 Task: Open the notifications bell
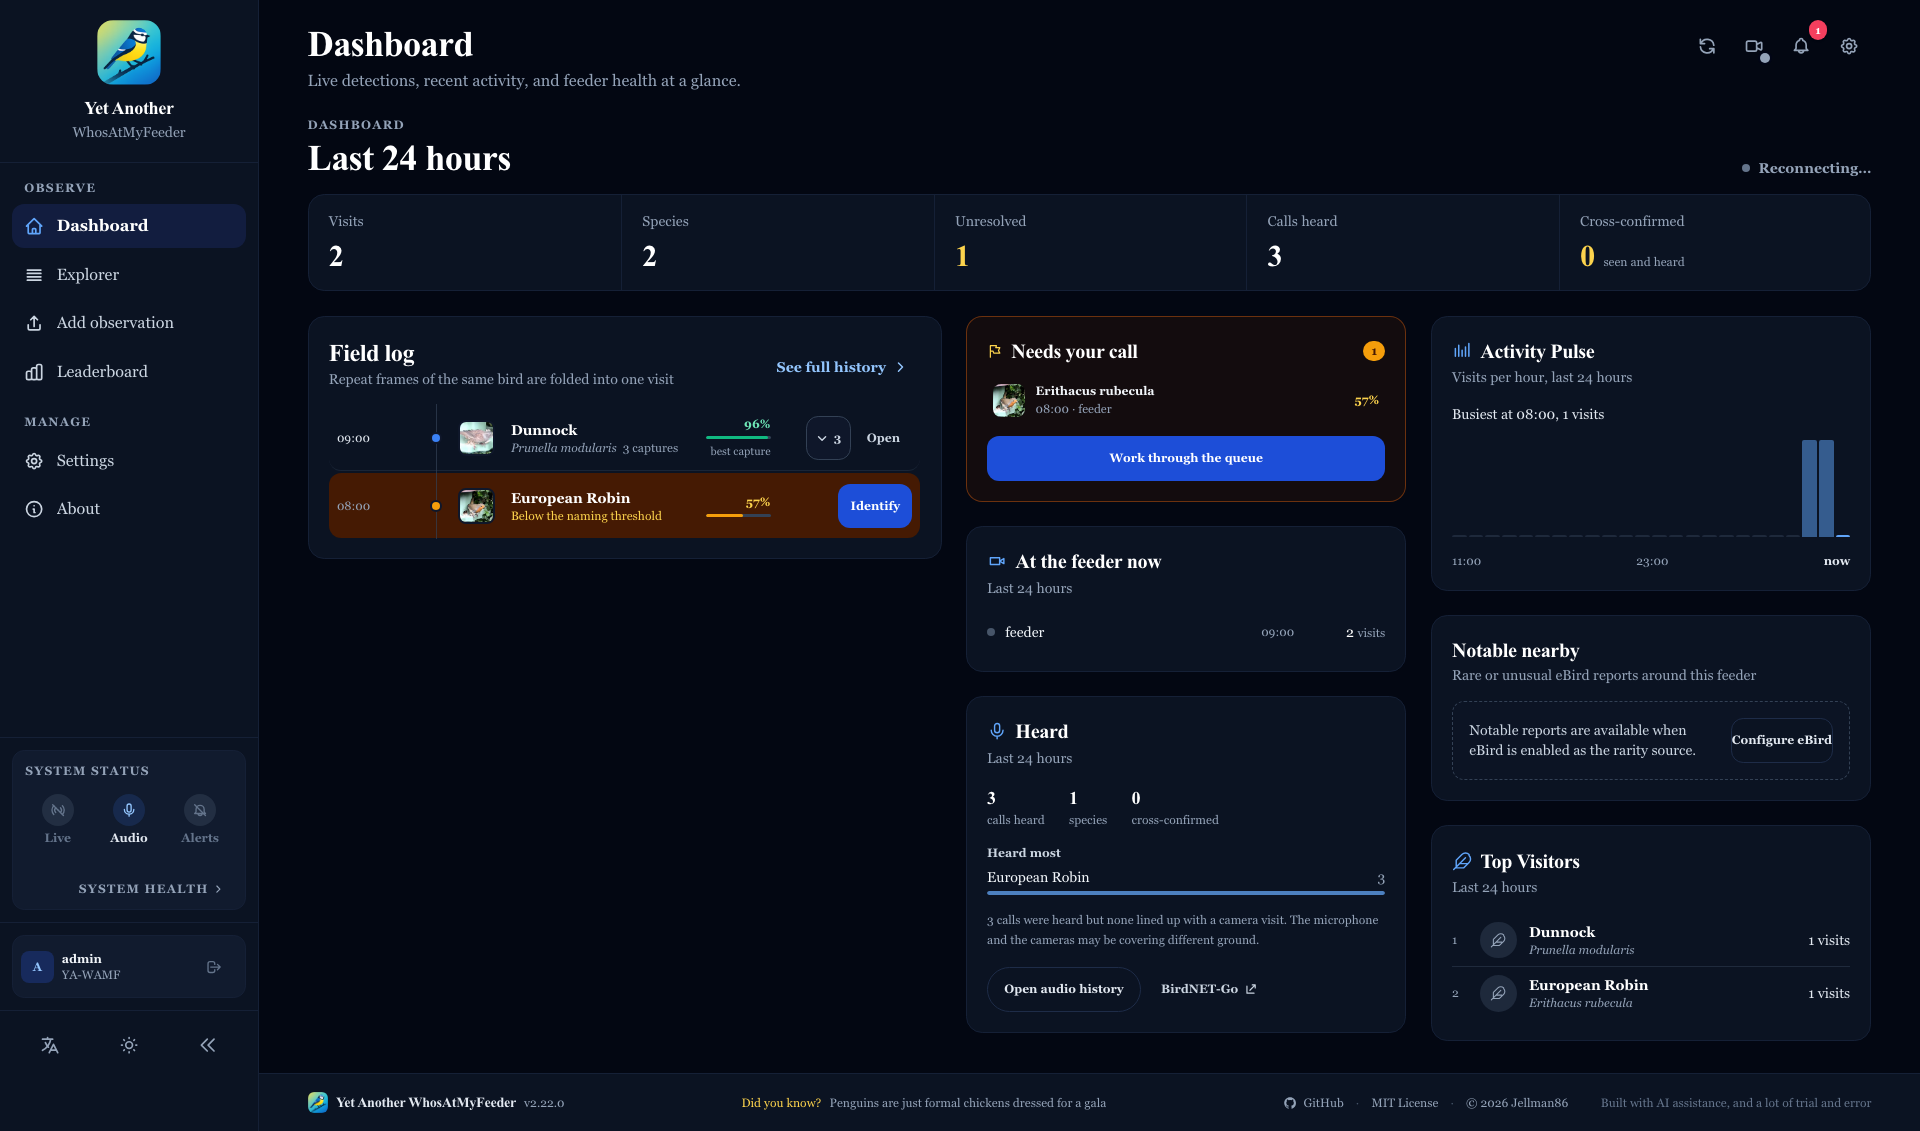[x=1801, y=46]
